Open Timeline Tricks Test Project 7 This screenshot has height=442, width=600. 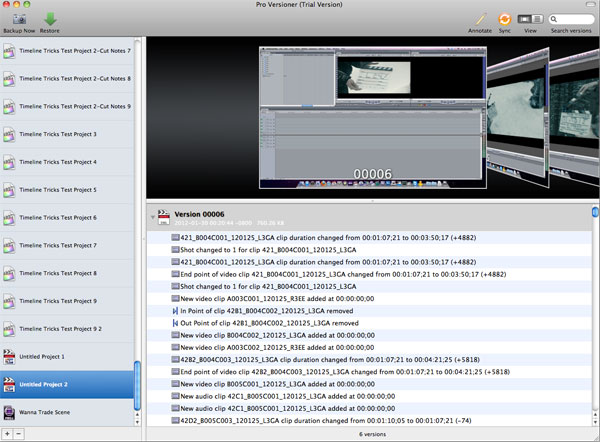(67, 245)
